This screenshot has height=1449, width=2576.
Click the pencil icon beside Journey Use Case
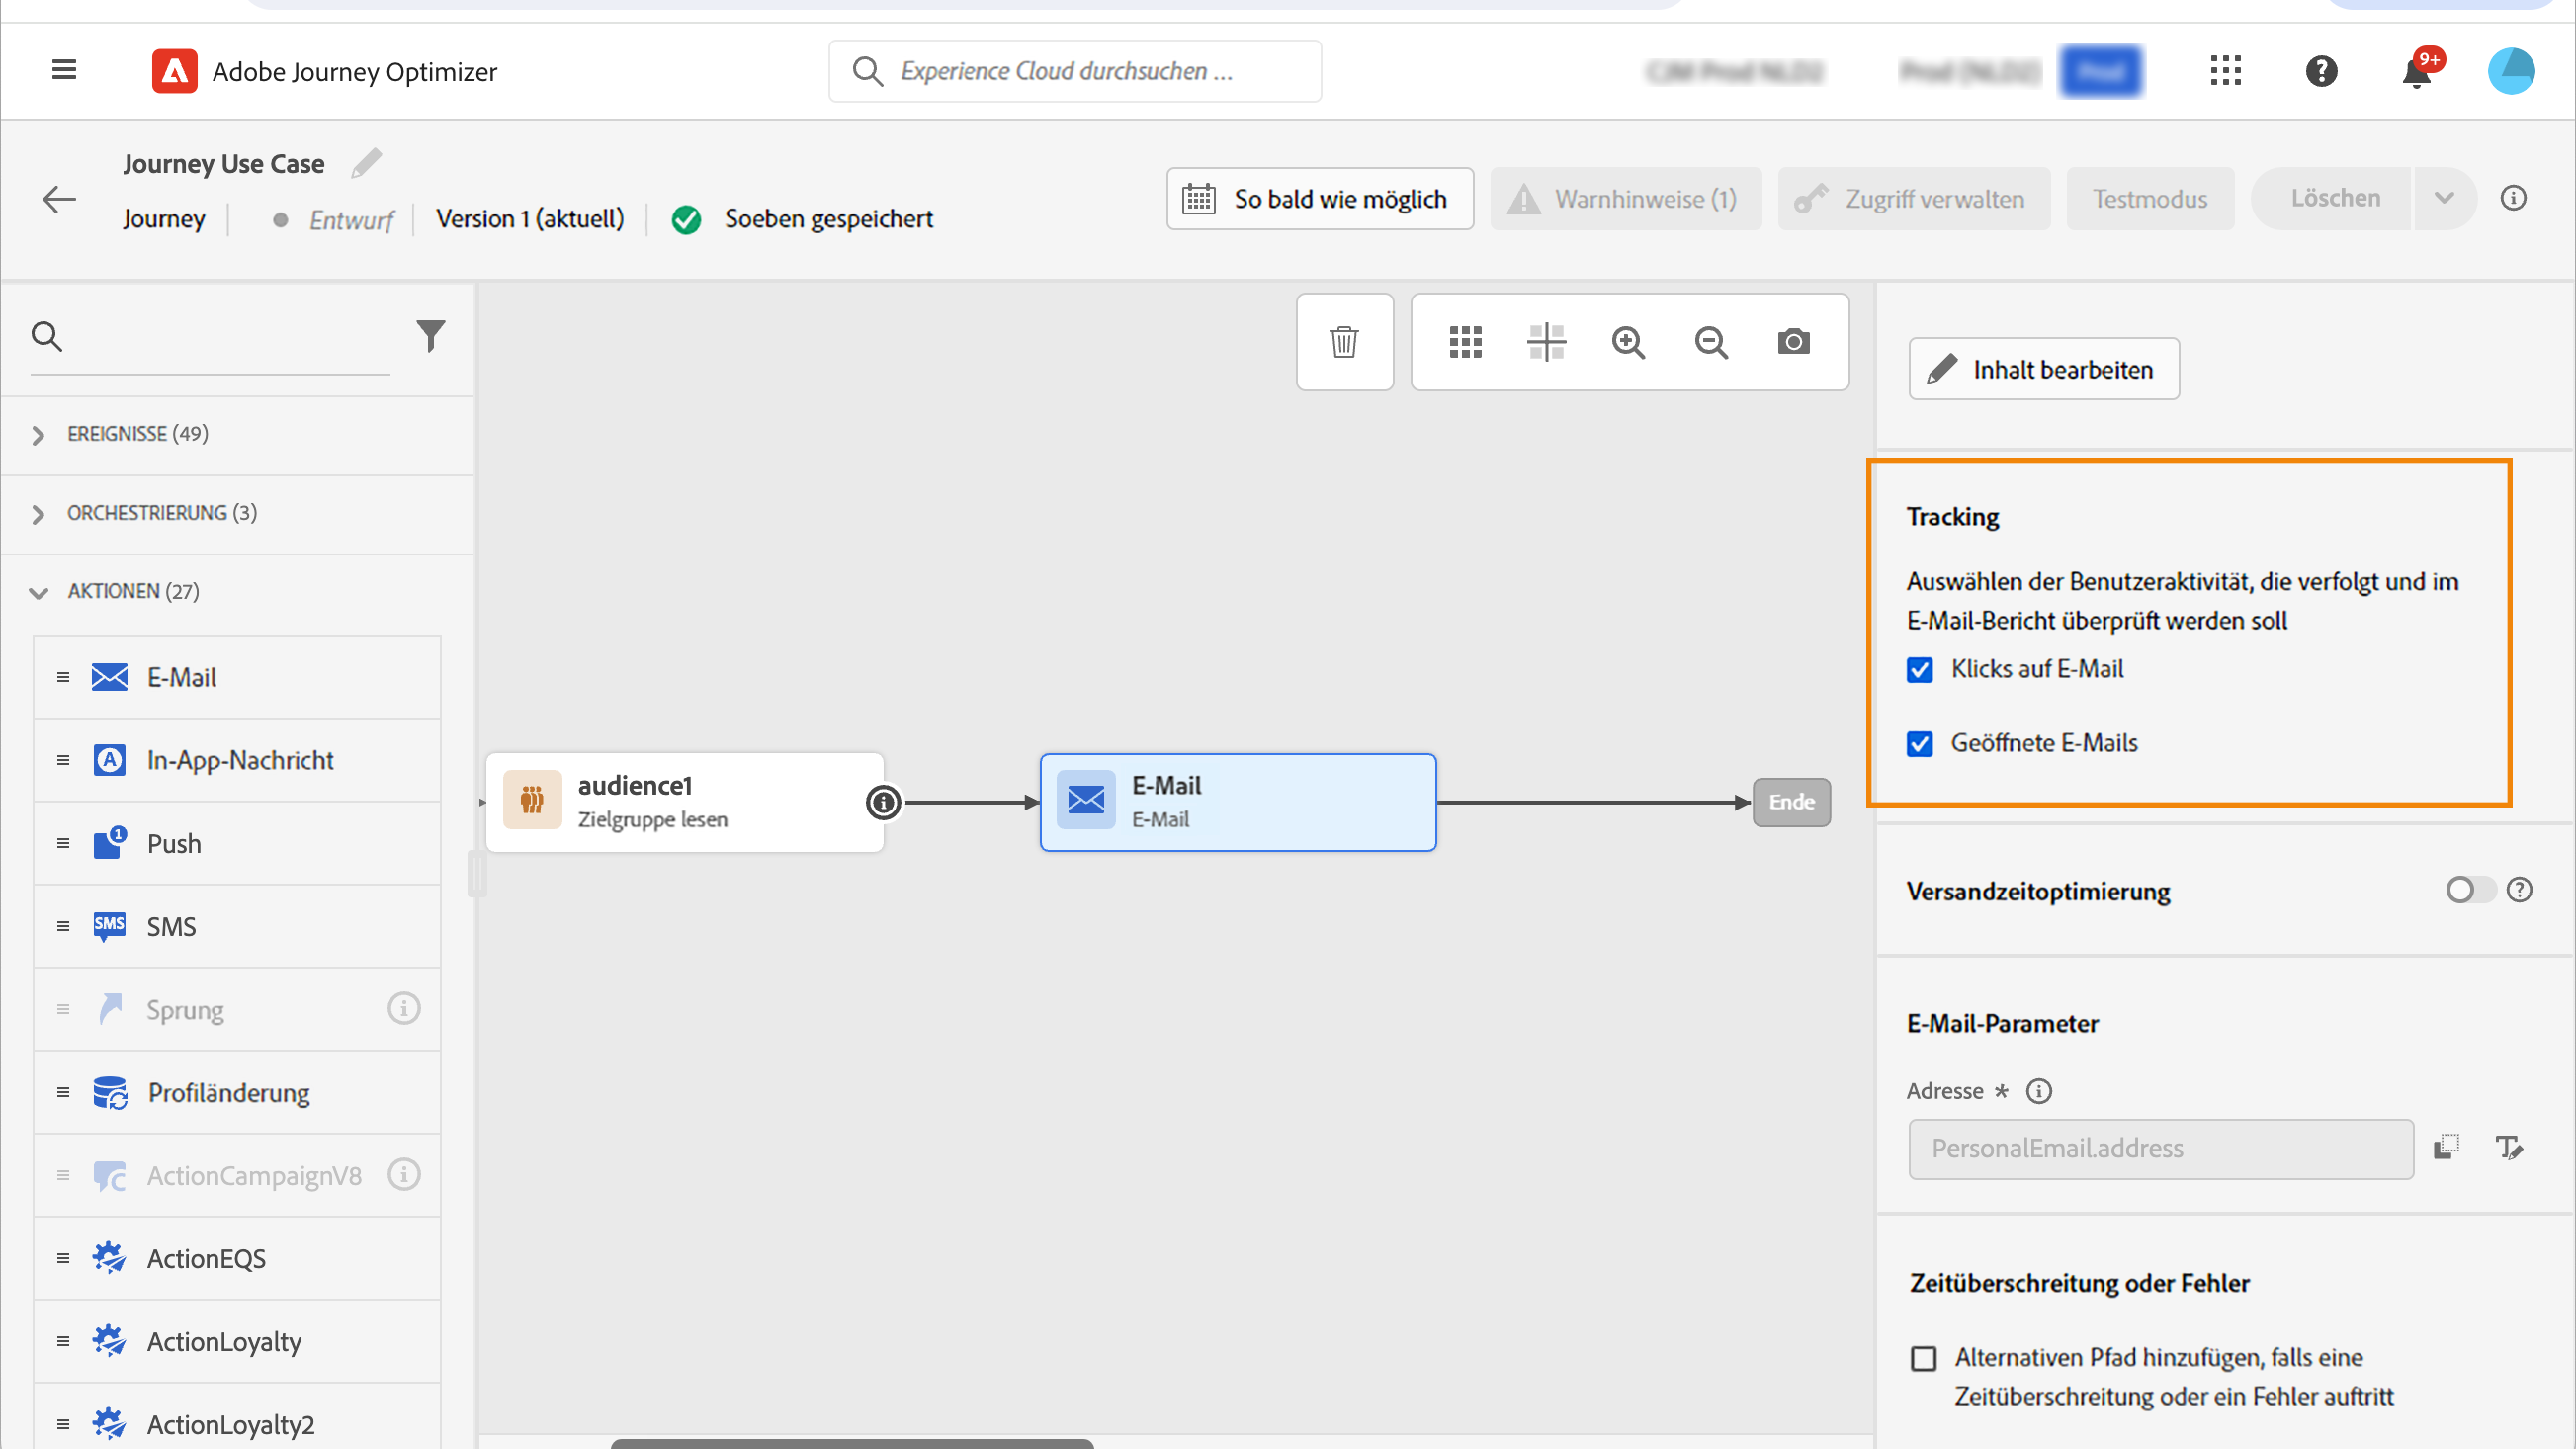click(x=366, y=163)
